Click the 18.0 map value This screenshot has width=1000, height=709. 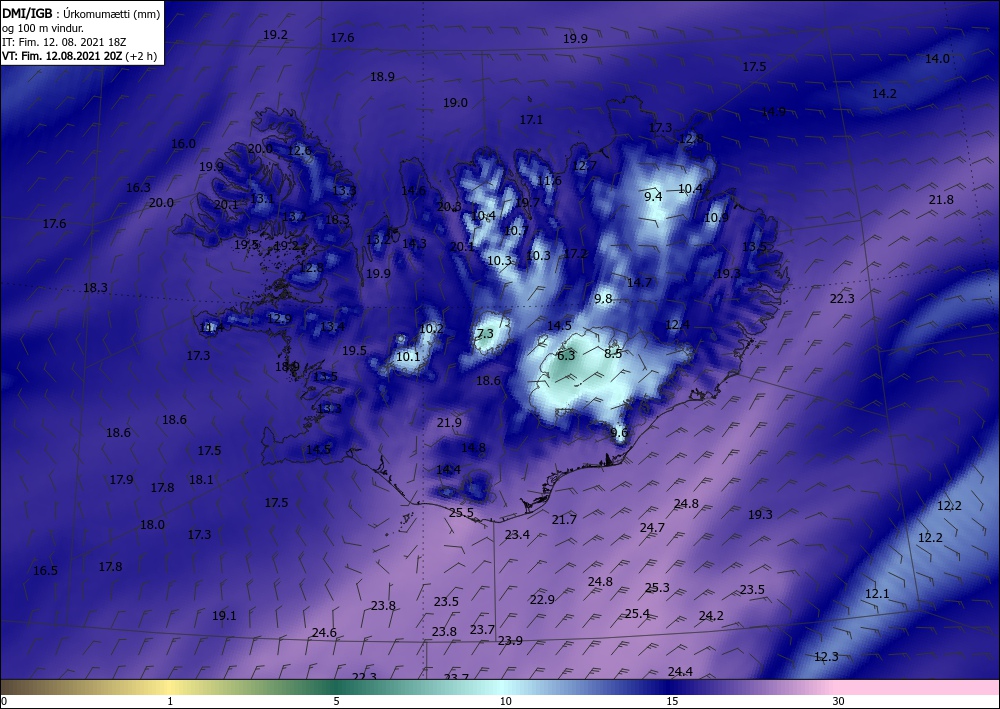point(152,525)
